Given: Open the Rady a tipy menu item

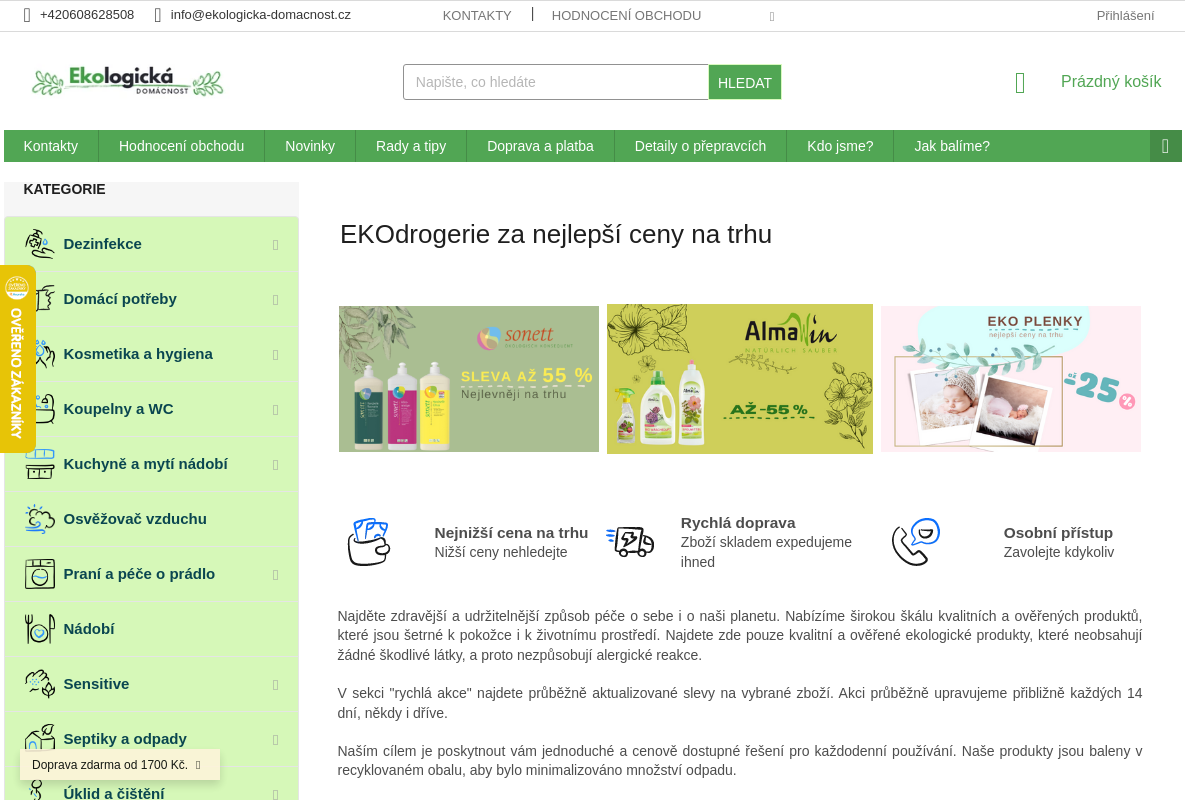Looking at the screenshot, I should [x=411, y=146].
